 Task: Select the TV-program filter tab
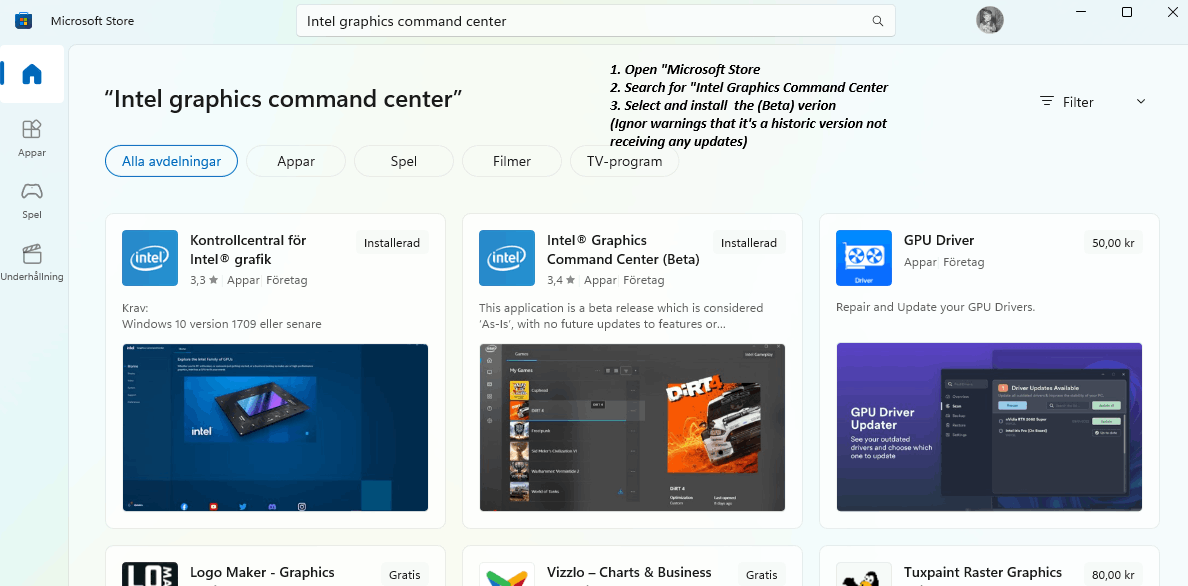tap(624, 161)
